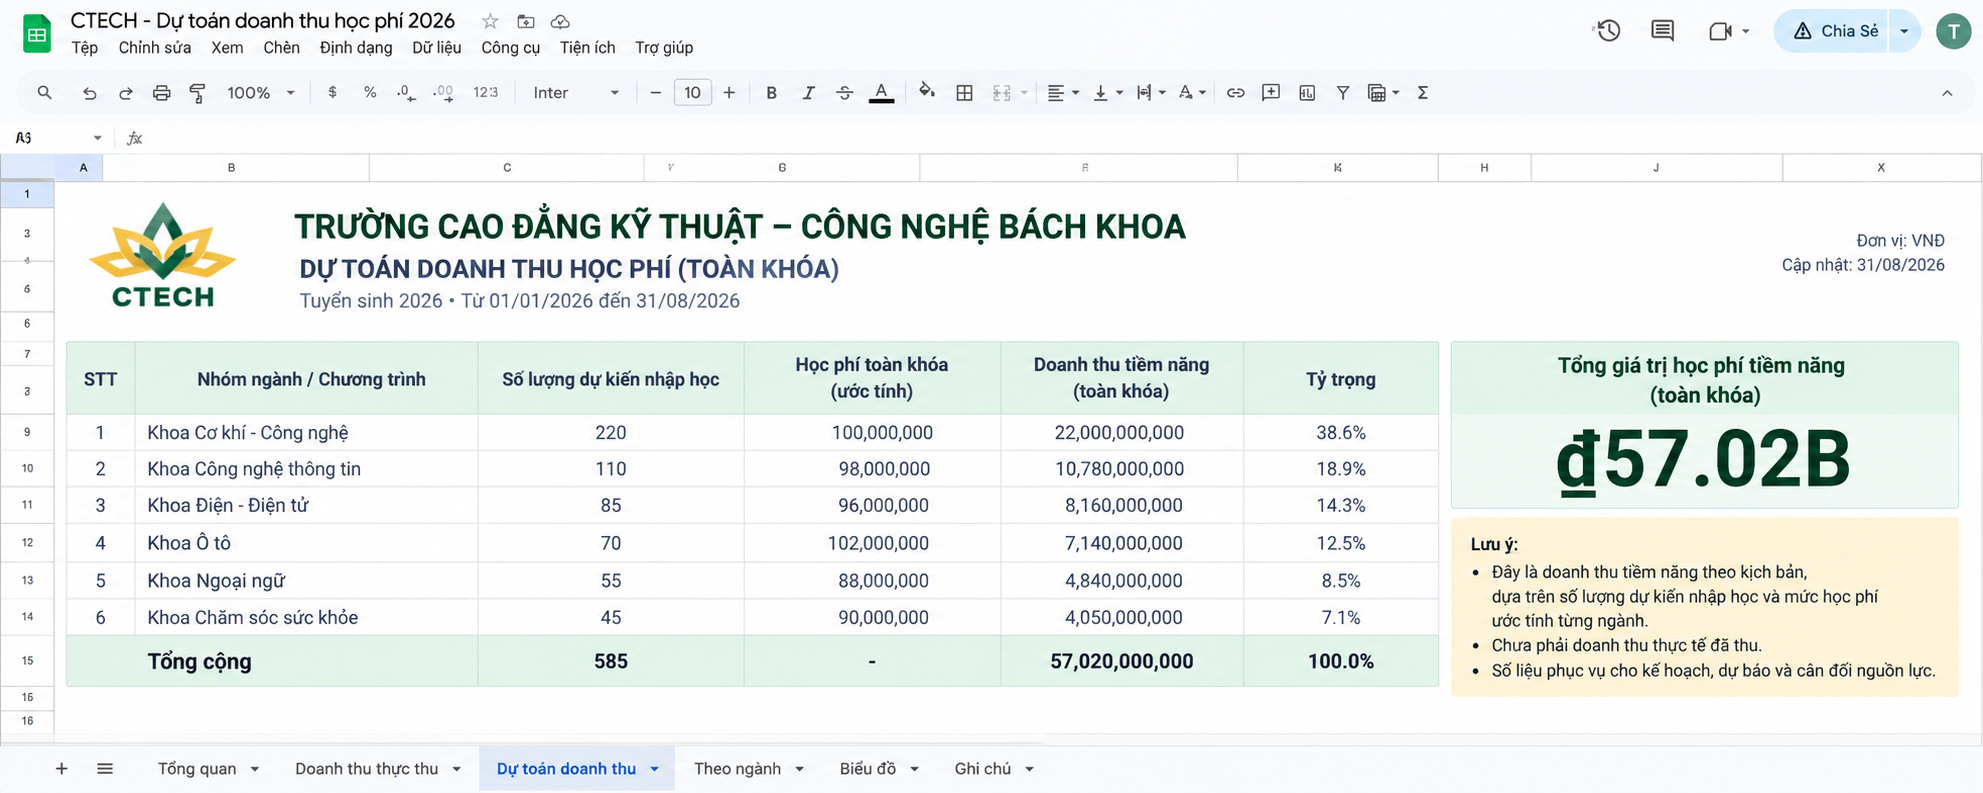Decrease font size with minus button
The width and height of the screenshot is (1983, 793).
pos(655,93)
